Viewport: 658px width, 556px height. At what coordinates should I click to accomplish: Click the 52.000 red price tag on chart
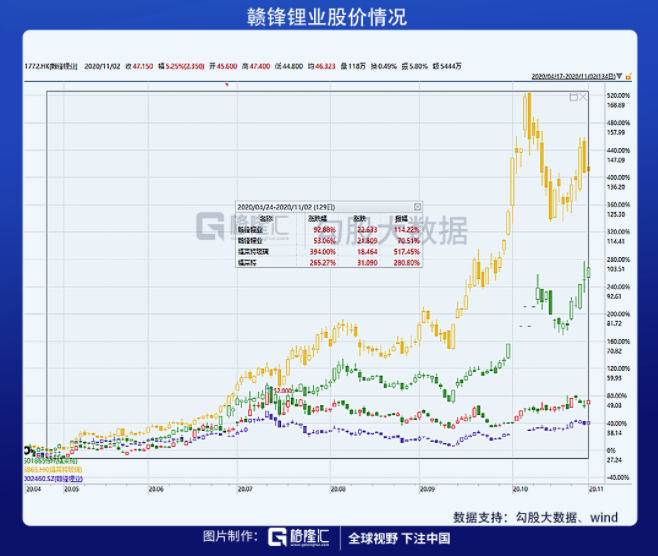click(282, 390)
